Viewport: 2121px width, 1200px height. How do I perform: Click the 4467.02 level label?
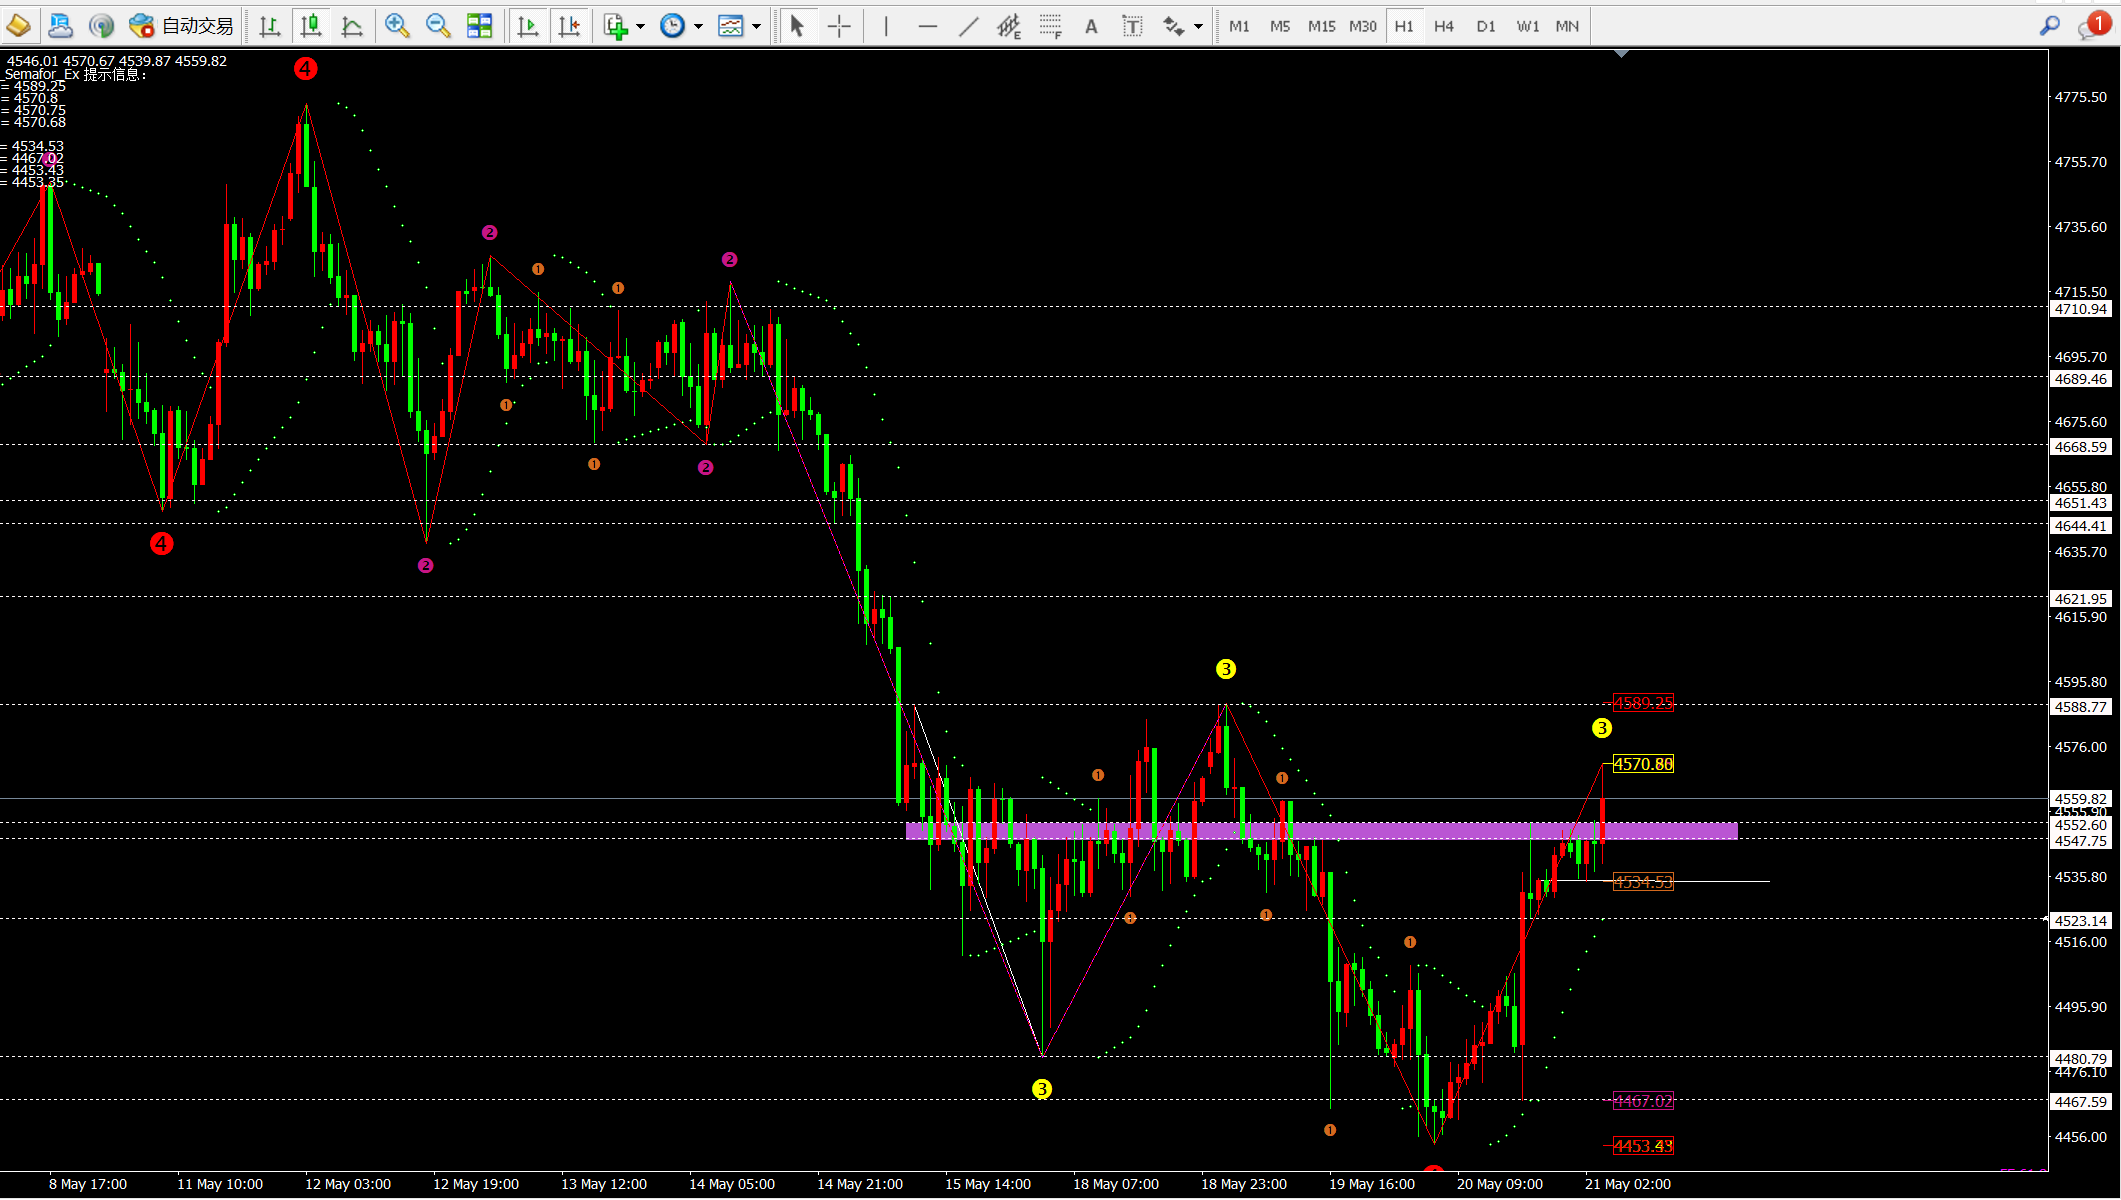1643,1101
